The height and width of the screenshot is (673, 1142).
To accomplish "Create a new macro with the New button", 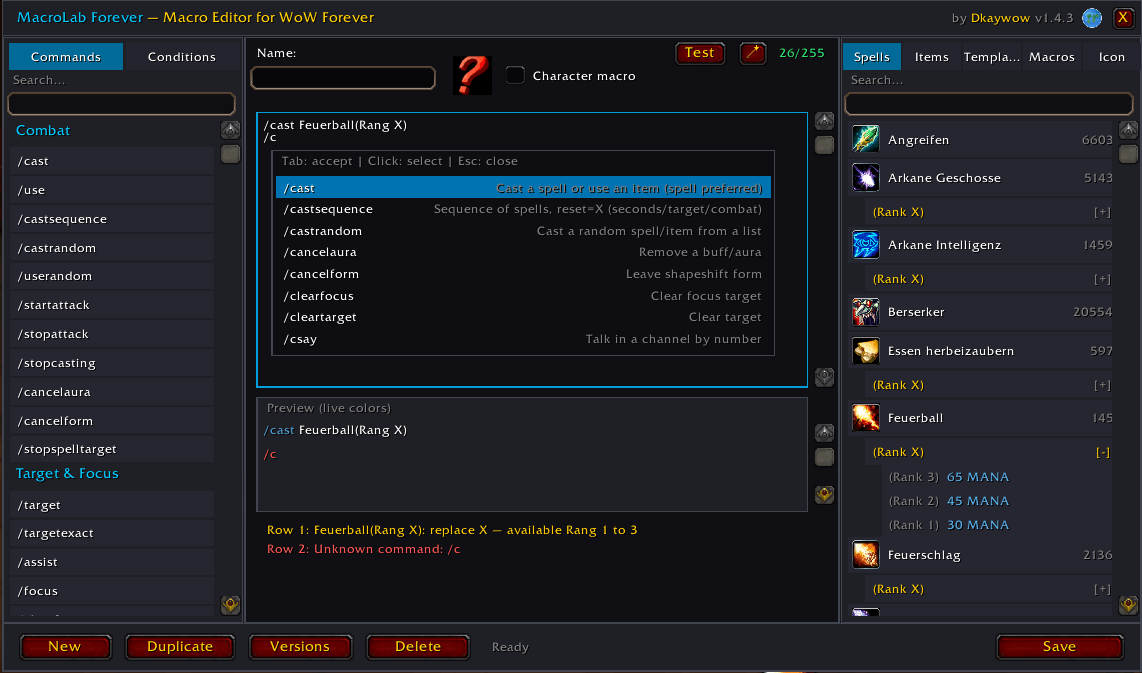I will [x=65, y=647].
